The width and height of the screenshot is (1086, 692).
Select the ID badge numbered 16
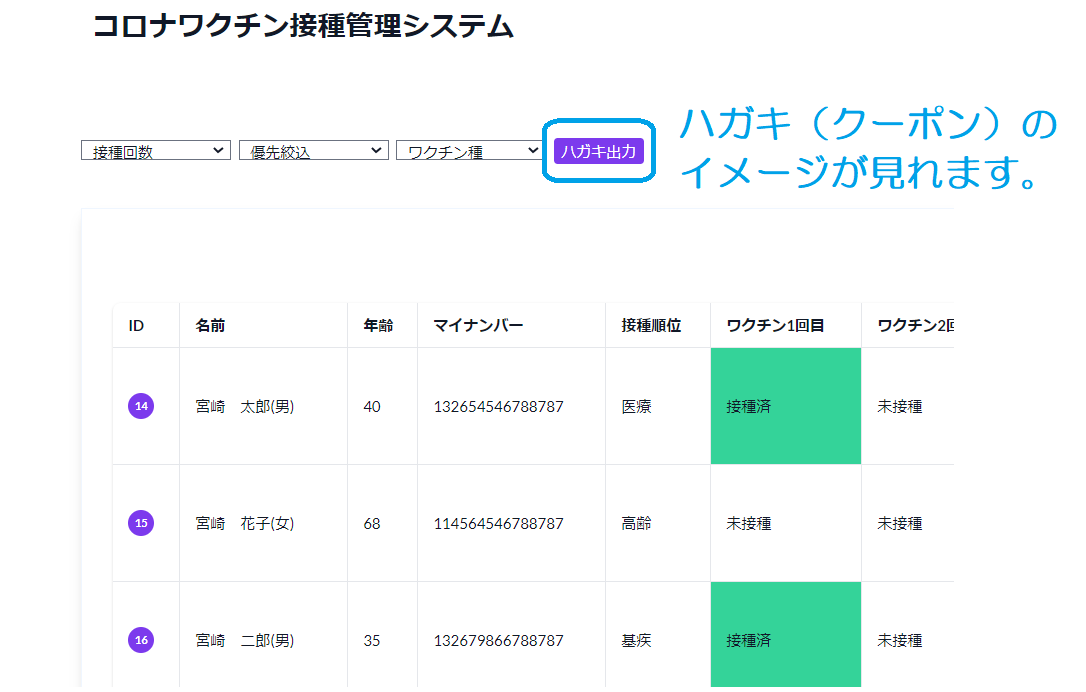click(141, 640)
